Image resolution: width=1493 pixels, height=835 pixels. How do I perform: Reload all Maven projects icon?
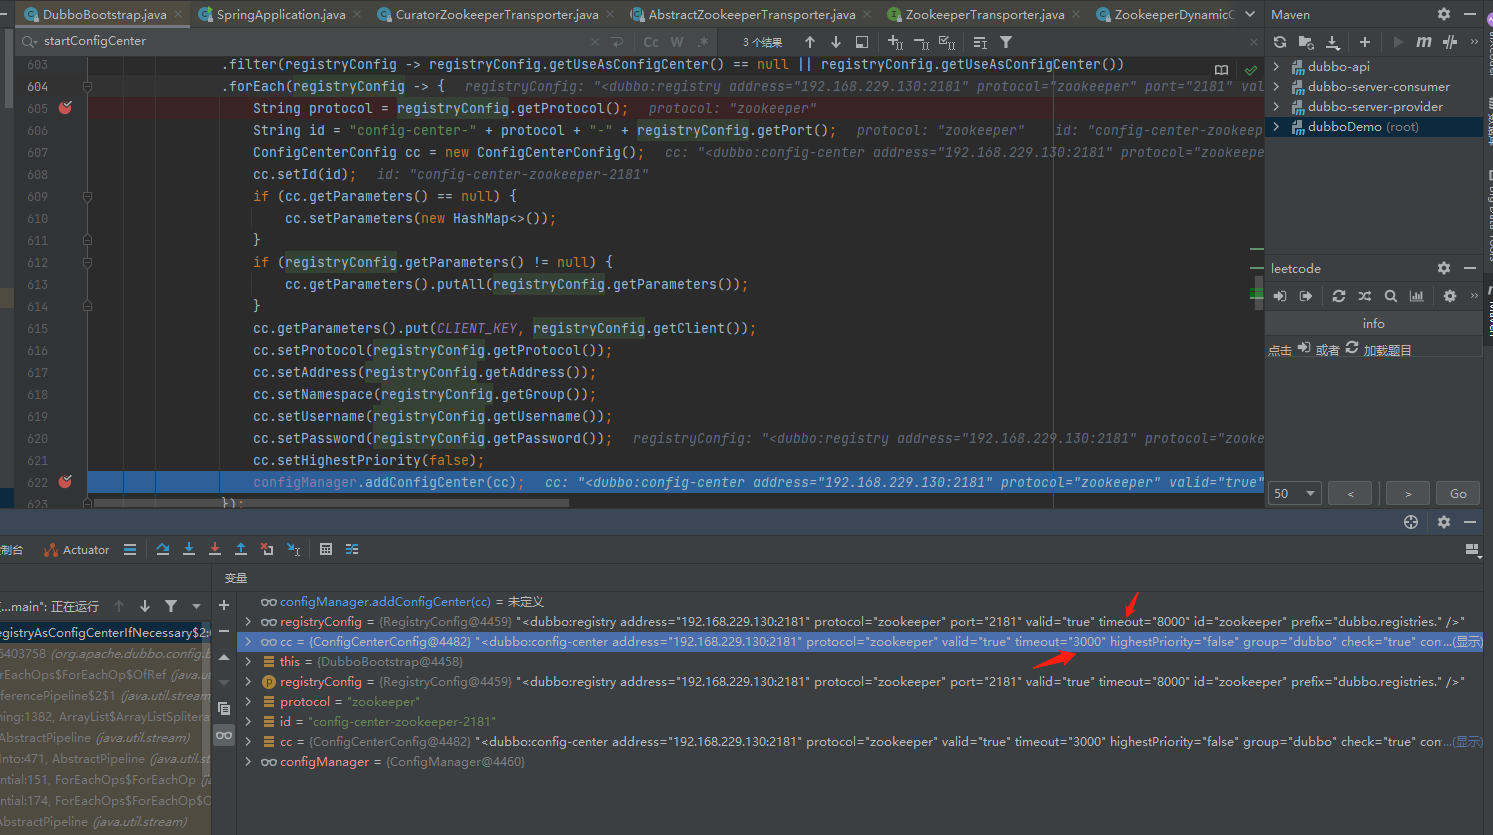click(x=1280, y=42)
